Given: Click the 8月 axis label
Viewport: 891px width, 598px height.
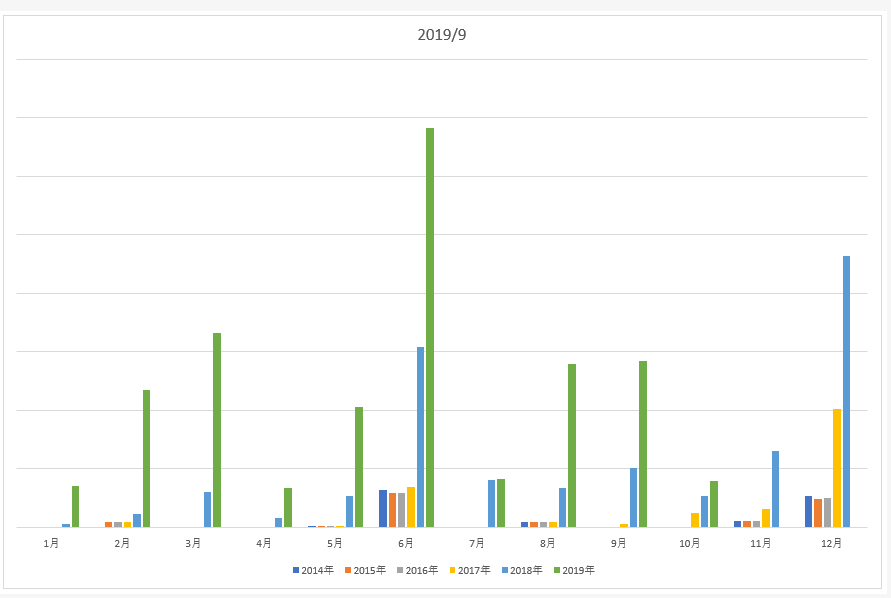Looking at the screenshot, I should [548, 543].
